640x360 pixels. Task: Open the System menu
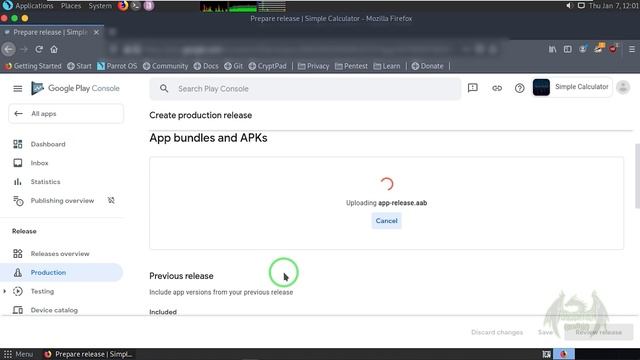[100, 6]
